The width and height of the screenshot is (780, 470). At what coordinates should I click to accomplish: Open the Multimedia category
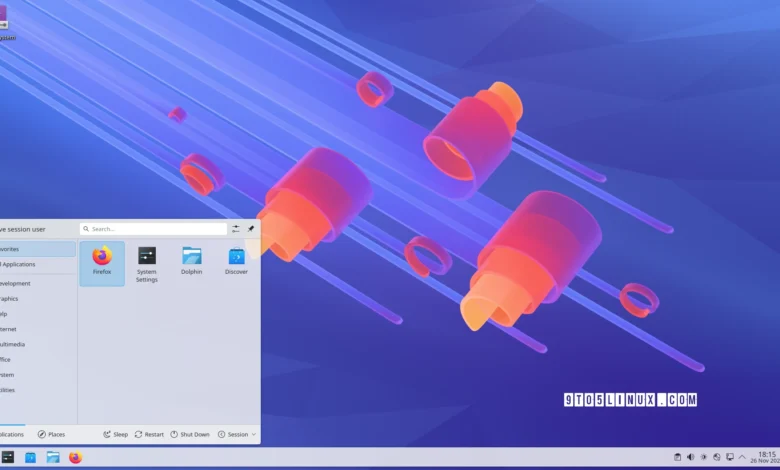38,344
